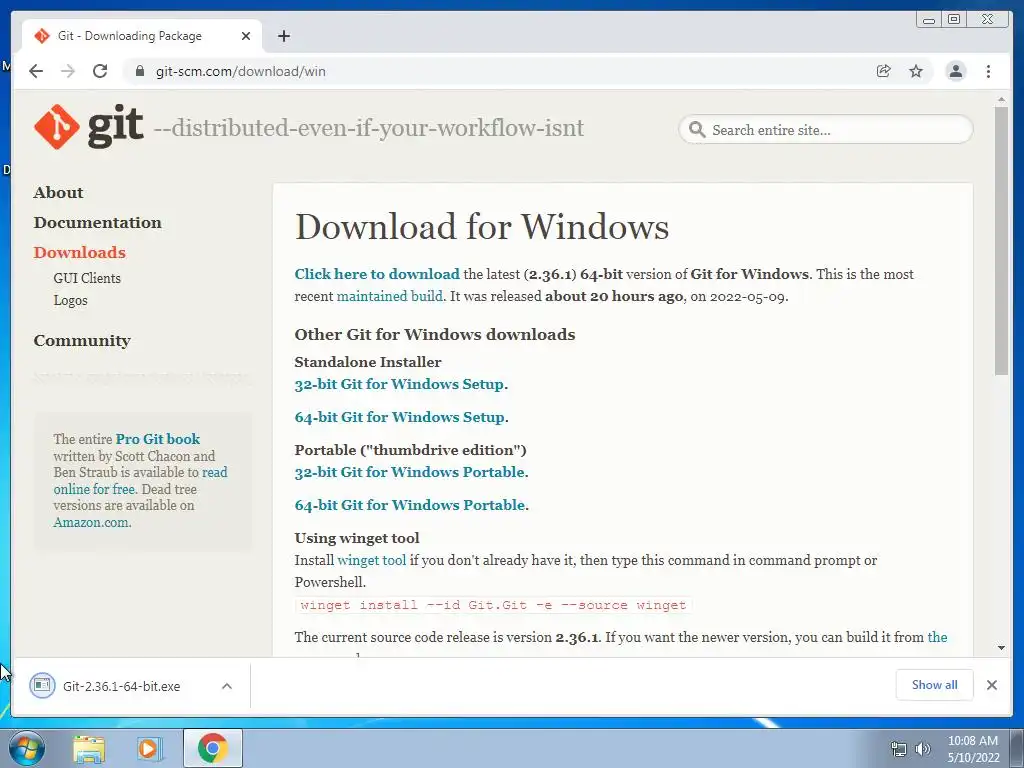Click the search magnifier icon

point(697,129)
